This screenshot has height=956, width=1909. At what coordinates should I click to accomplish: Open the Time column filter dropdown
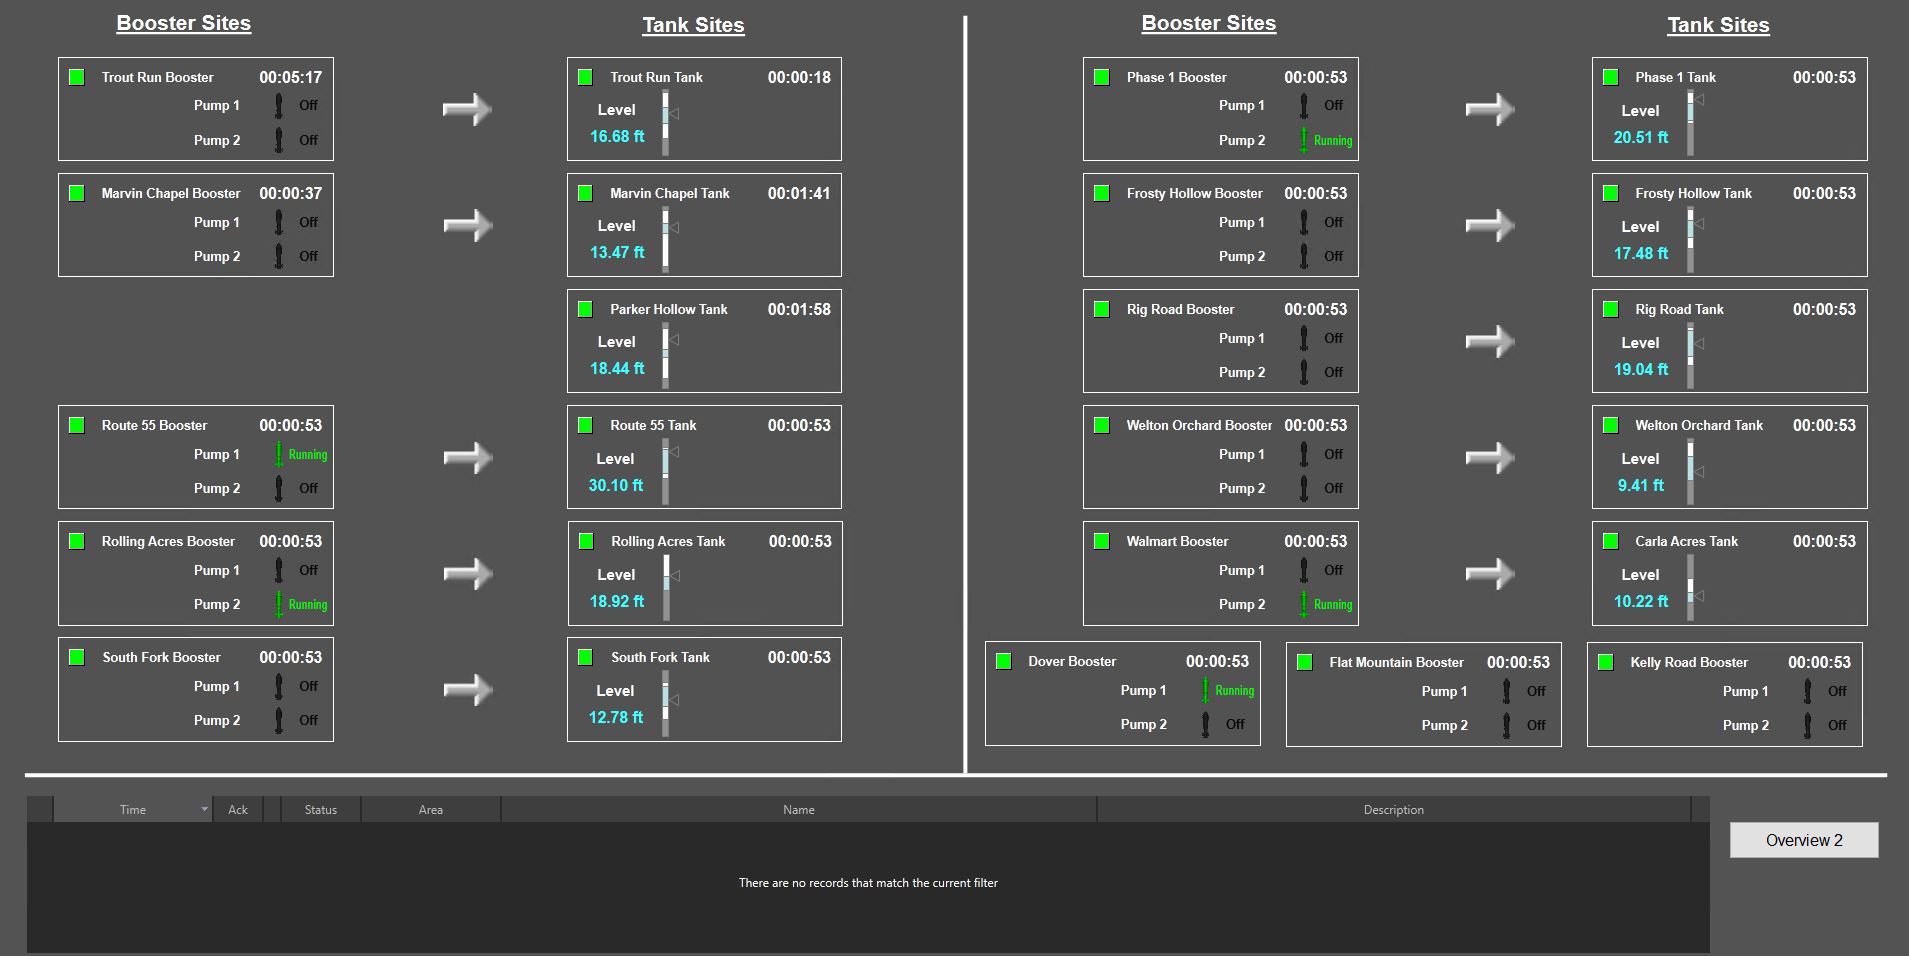[x=205, y=809]
